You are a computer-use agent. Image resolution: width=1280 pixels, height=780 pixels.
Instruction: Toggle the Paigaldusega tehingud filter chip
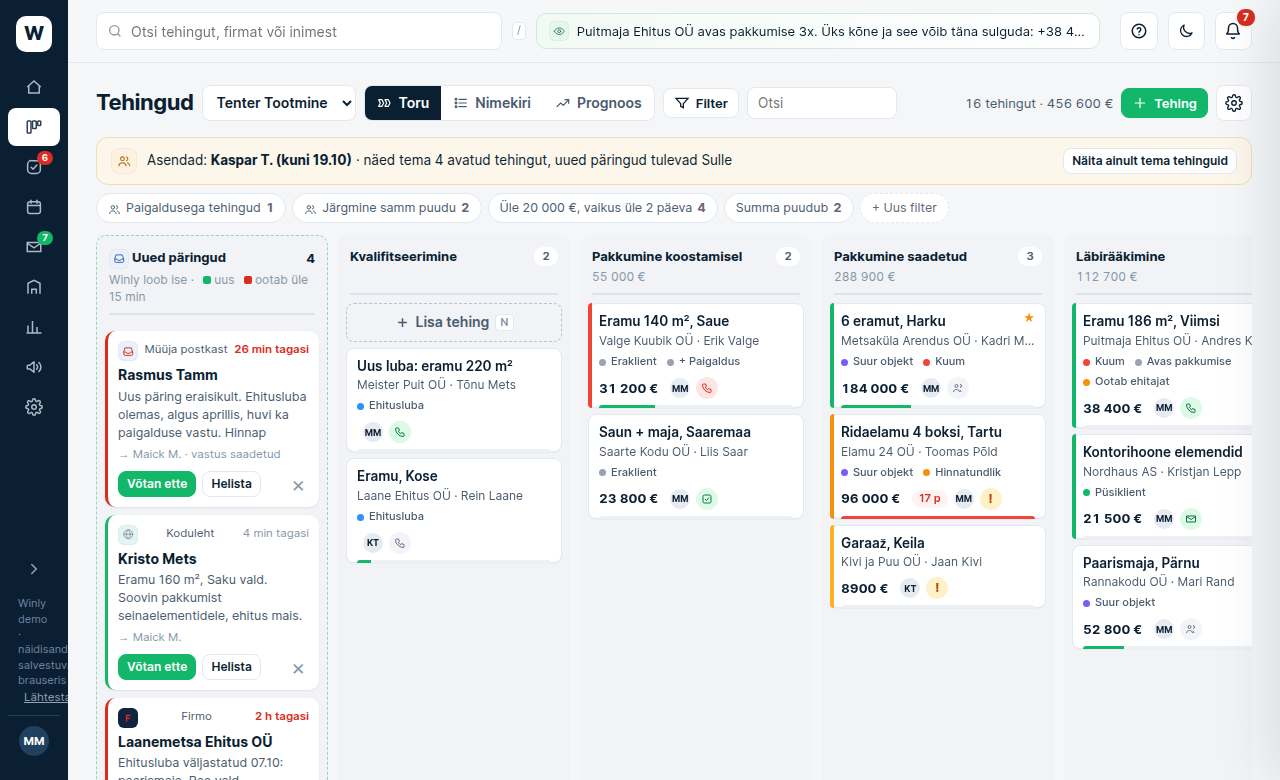pos(191,208)
